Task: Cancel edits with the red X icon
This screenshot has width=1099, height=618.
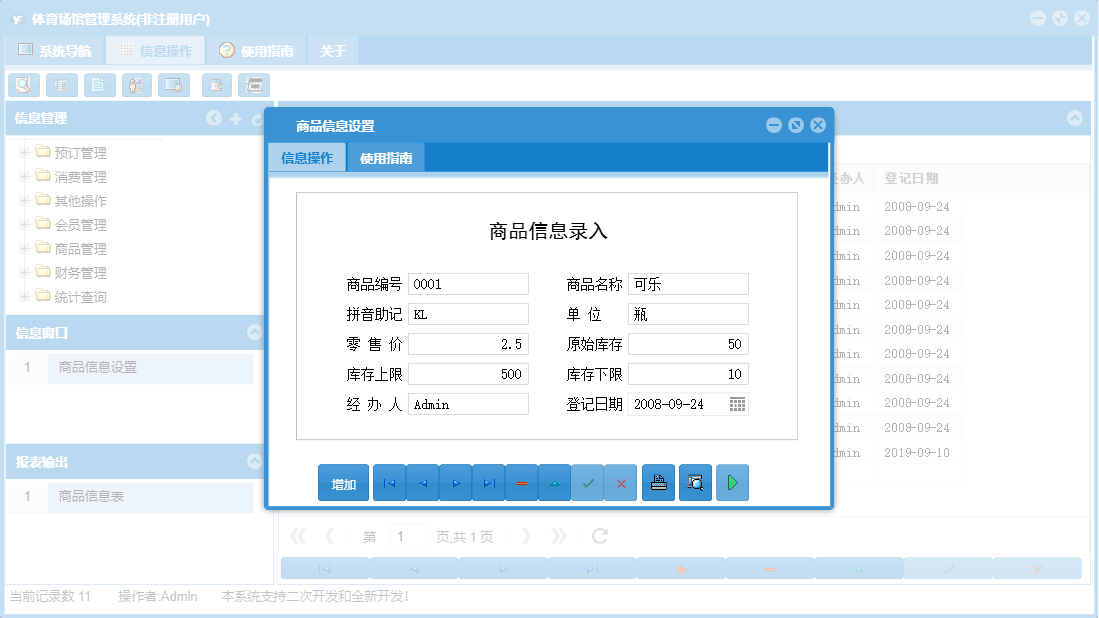Action: coord(621,482)
